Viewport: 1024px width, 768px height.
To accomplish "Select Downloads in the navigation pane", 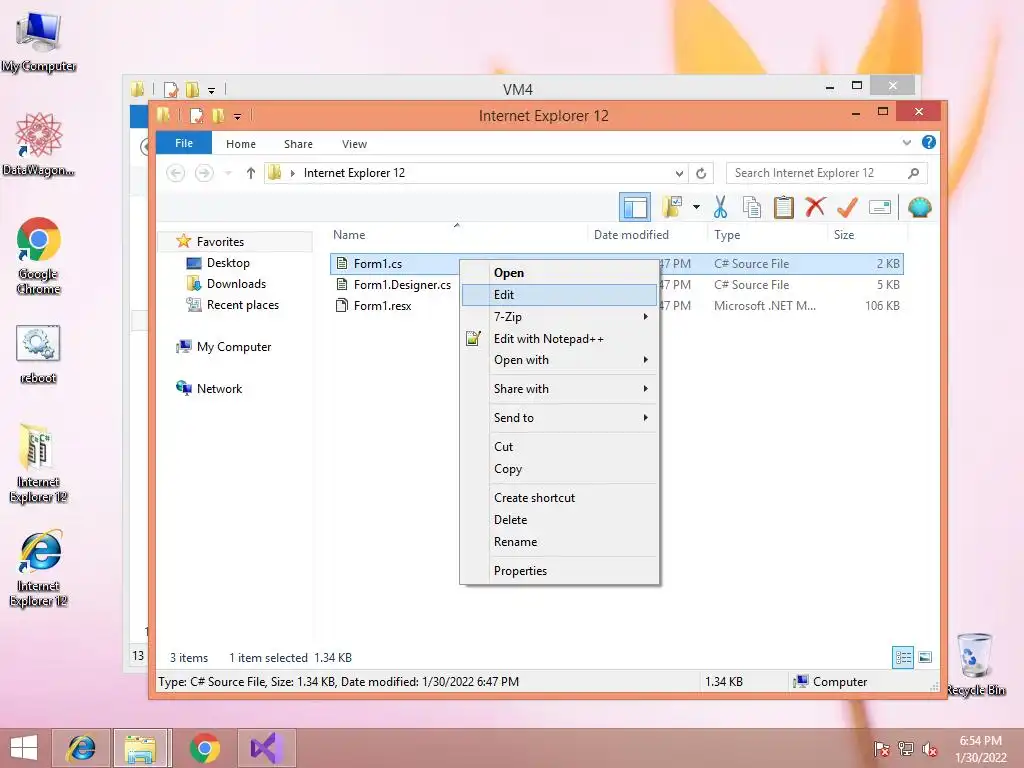I will coord(236,283).
